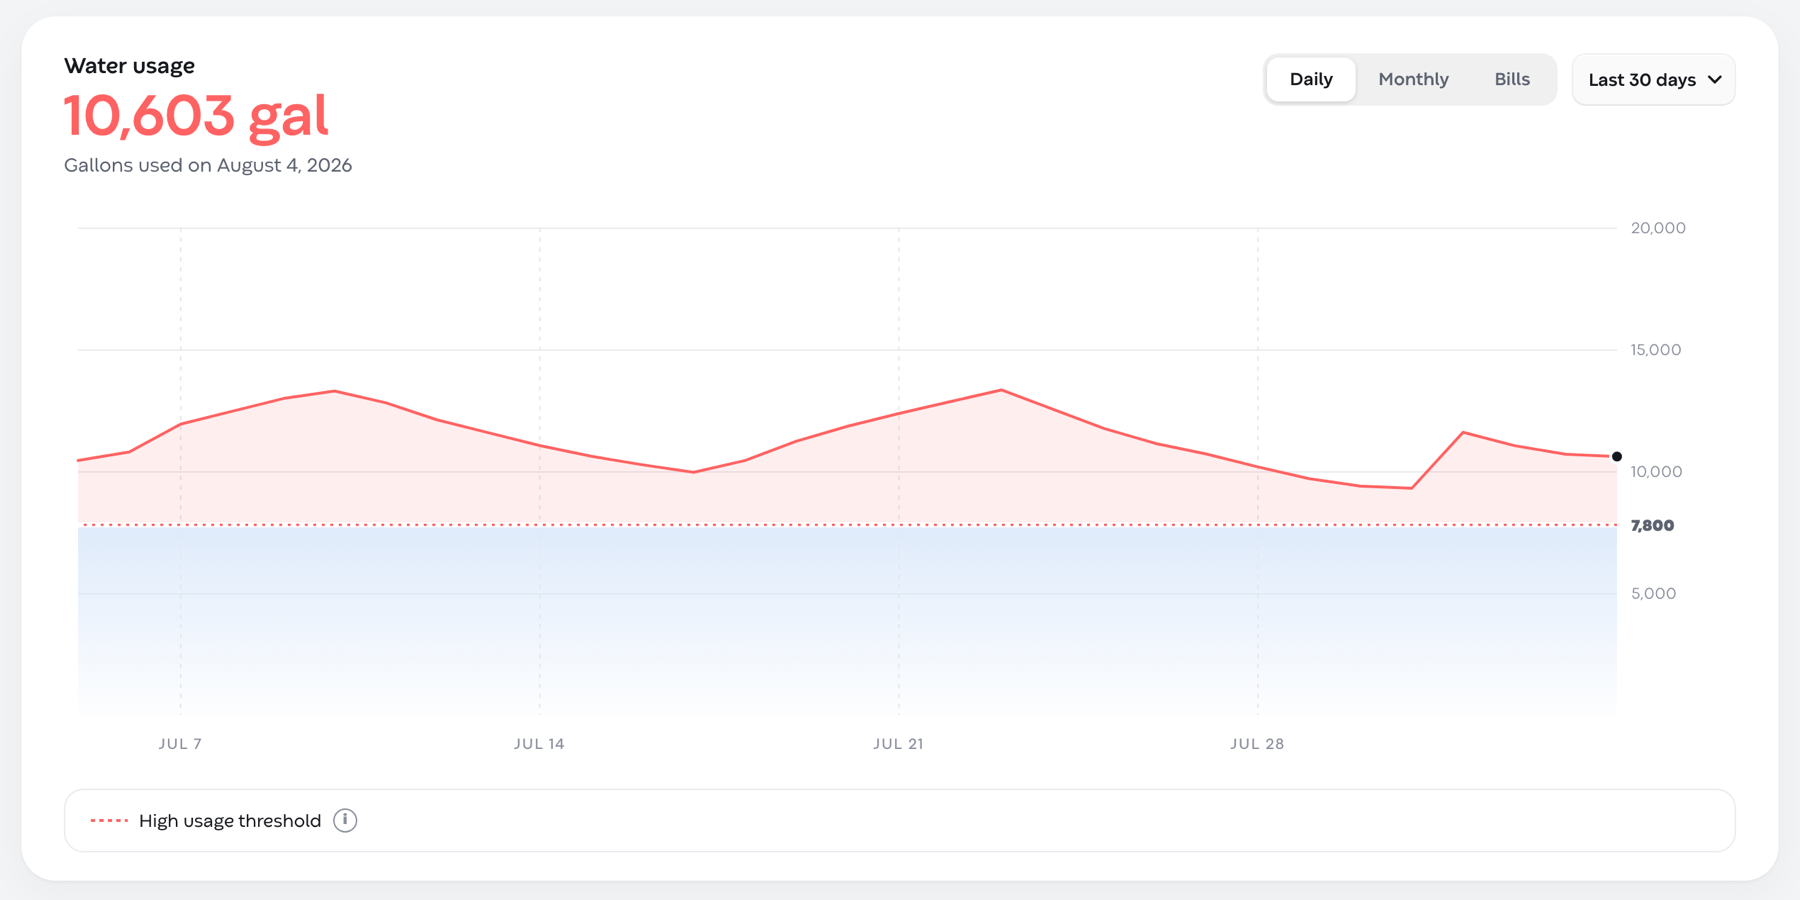Switch to the Monthly view tab

1413,79
